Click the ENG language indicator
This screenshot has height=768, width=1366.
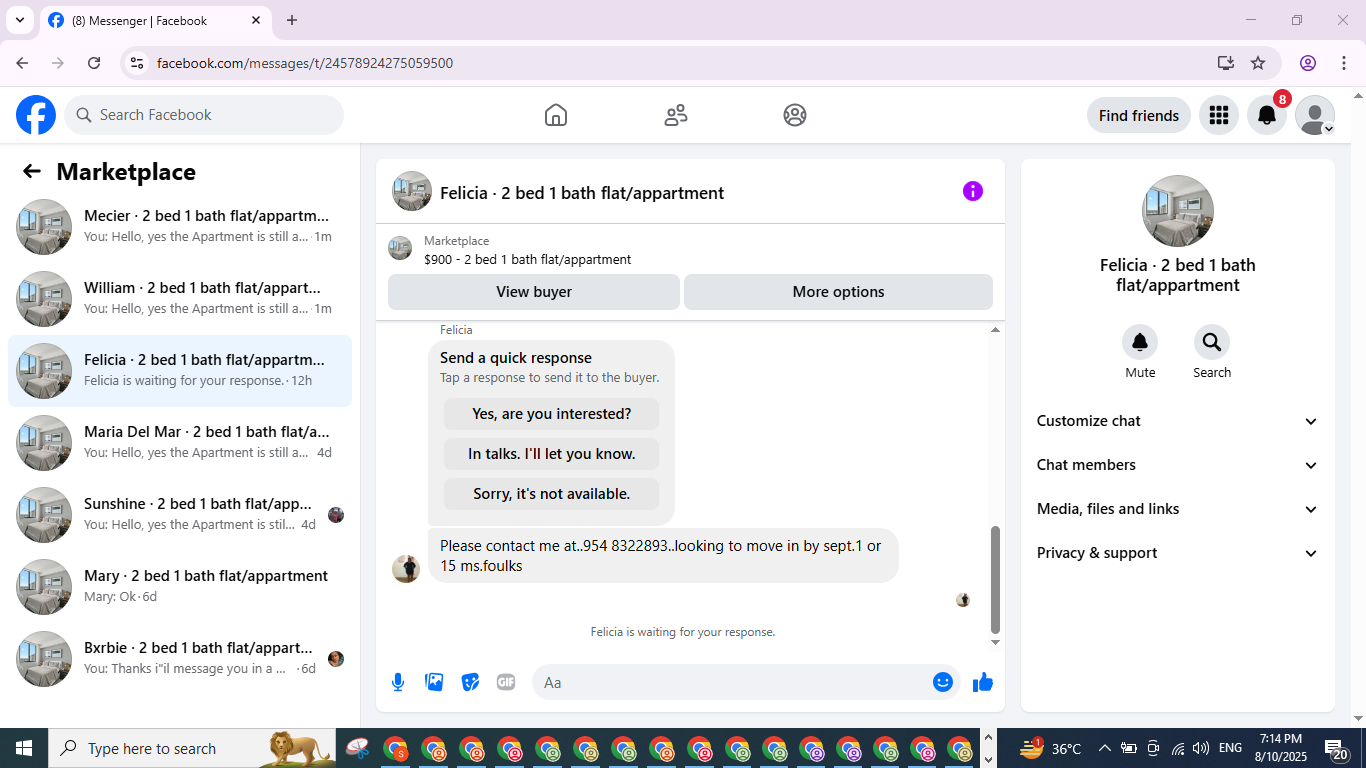click(1231, 748)
